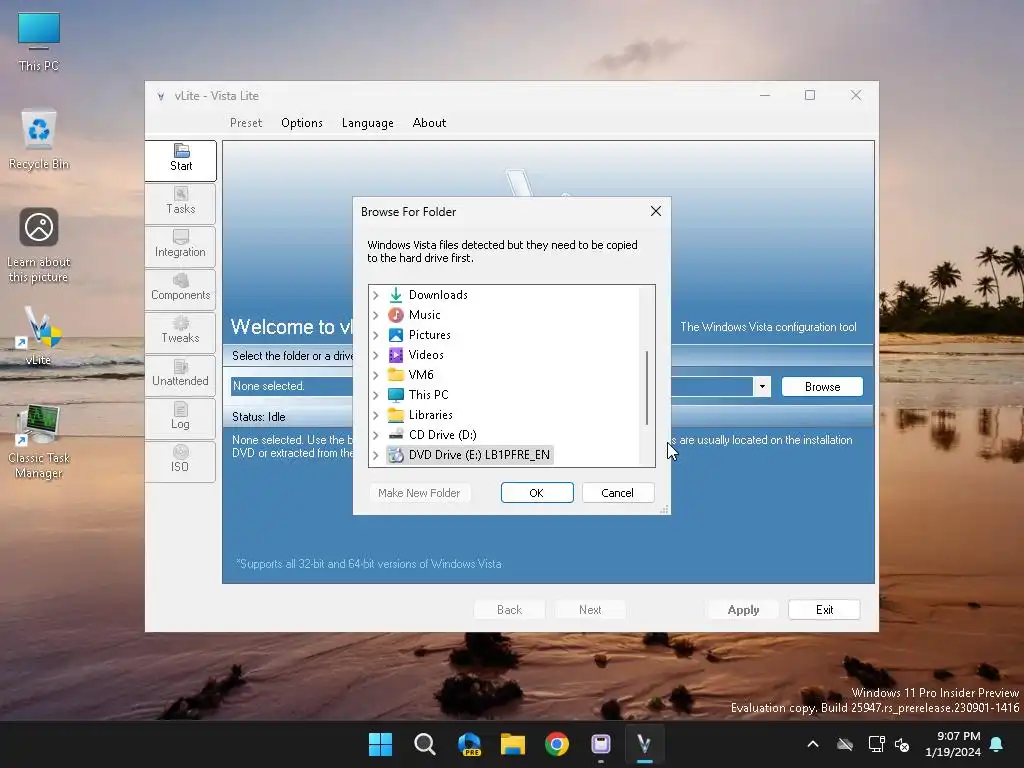
Task: Launch Microsoft Edge preview from taskbar
Action: coord(469,744)
